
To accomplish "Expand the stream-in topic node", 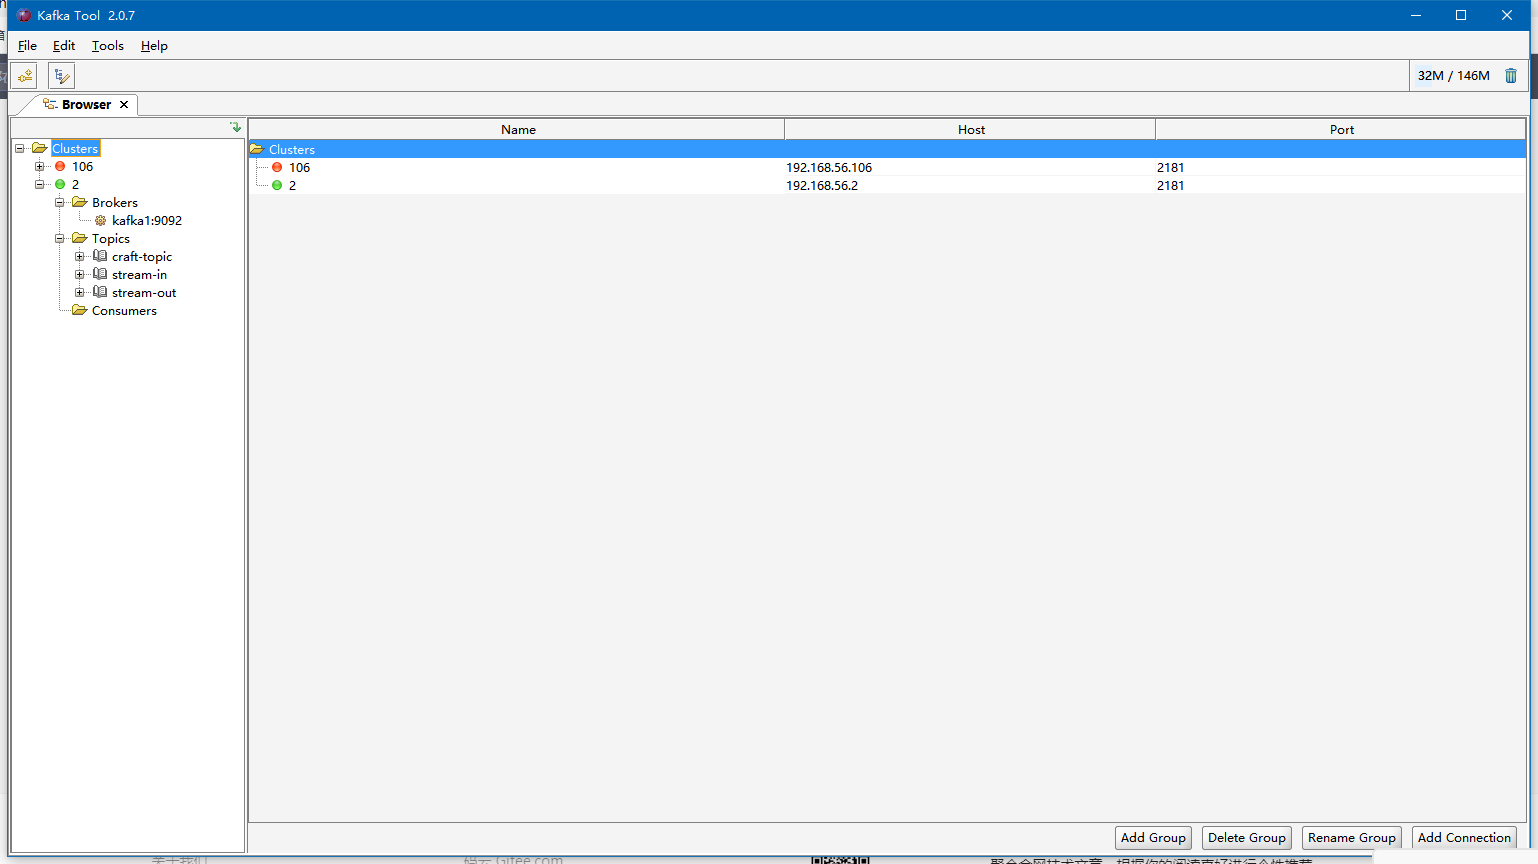I will (x=79, y=275).
